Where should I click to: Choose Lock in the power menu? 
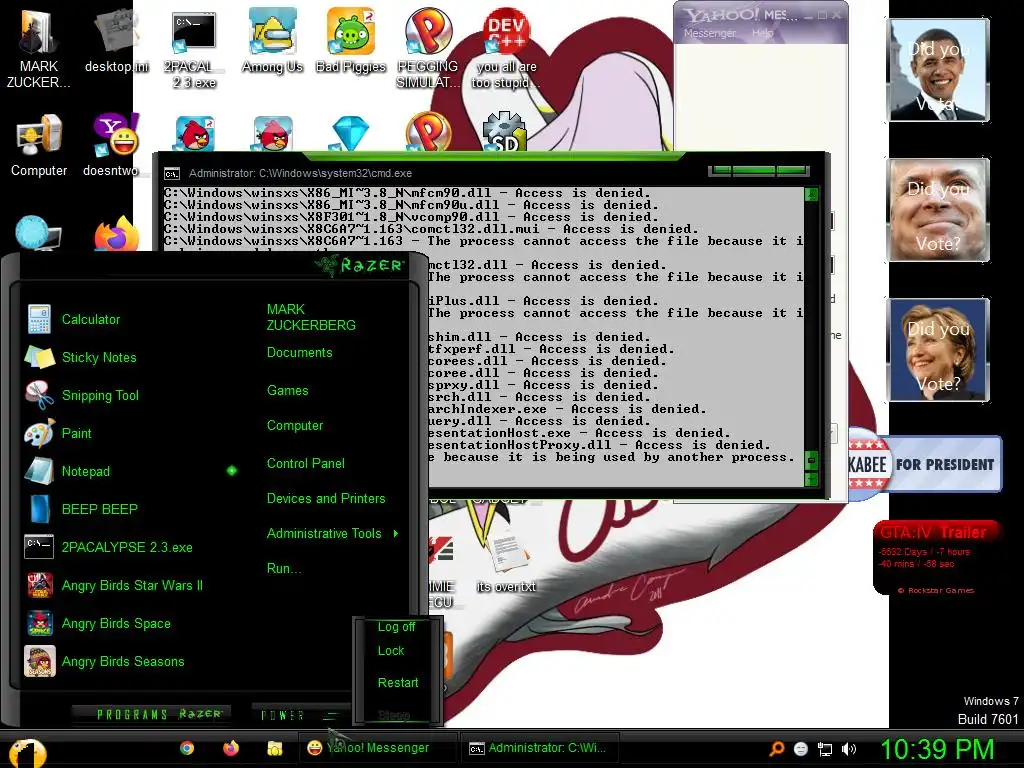[391, 651]
